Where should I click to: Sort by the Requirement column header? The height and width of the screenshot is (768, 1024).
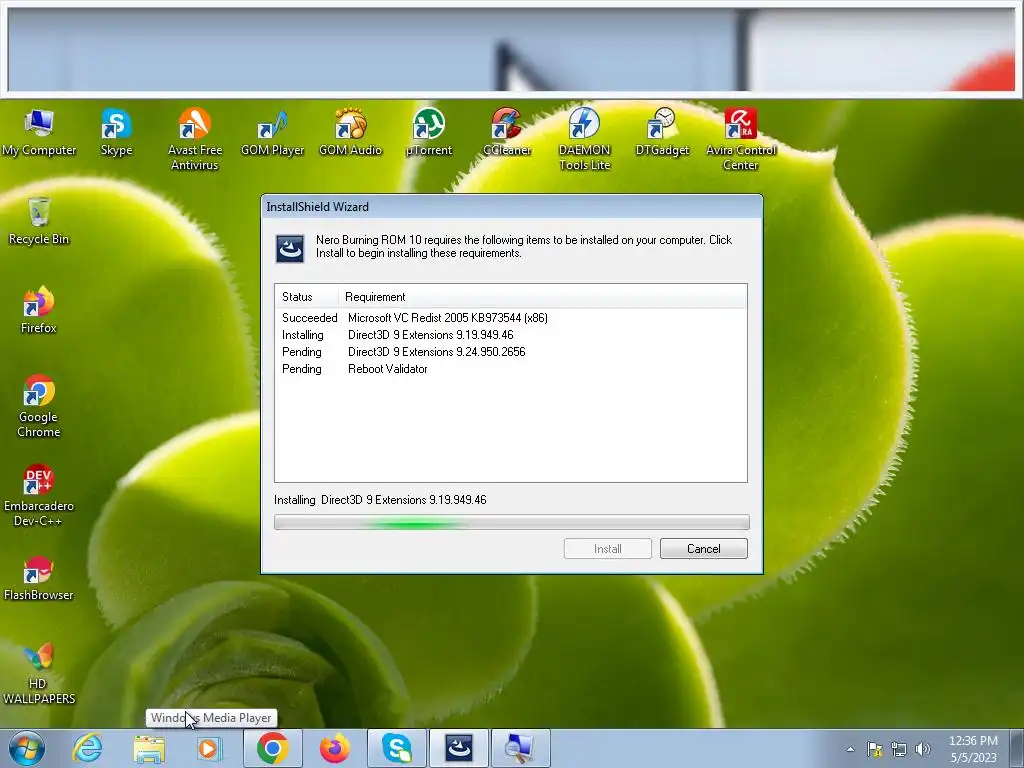coord(542,296)
